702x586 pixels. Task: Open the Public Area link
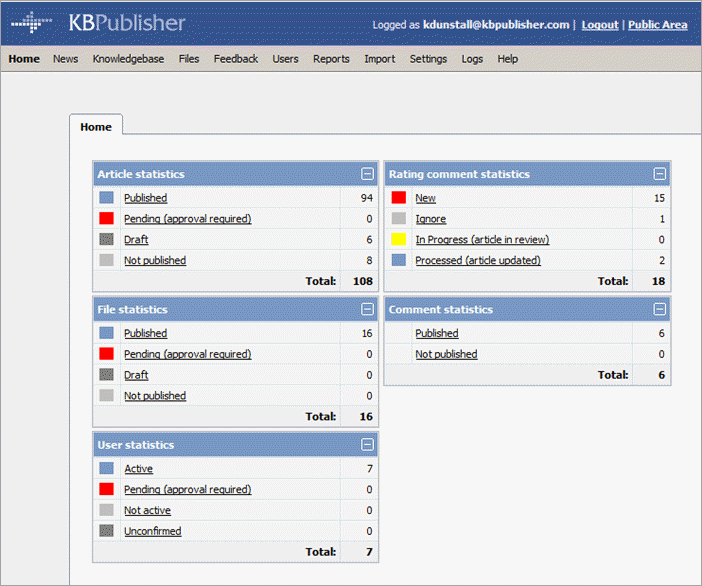coord(657,25)
